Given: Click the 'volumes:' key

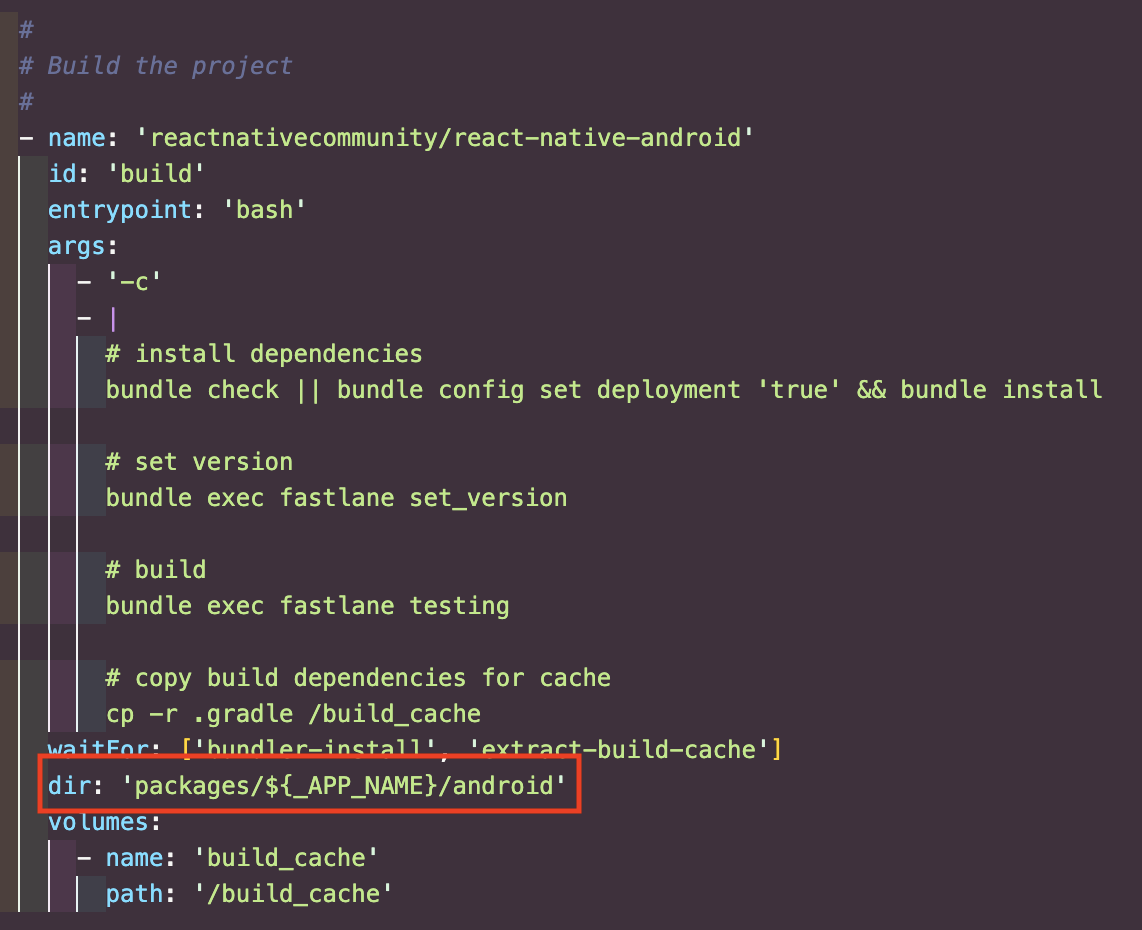Looking at the screenshot, I should pyautogui.click(x=104, y=821).
